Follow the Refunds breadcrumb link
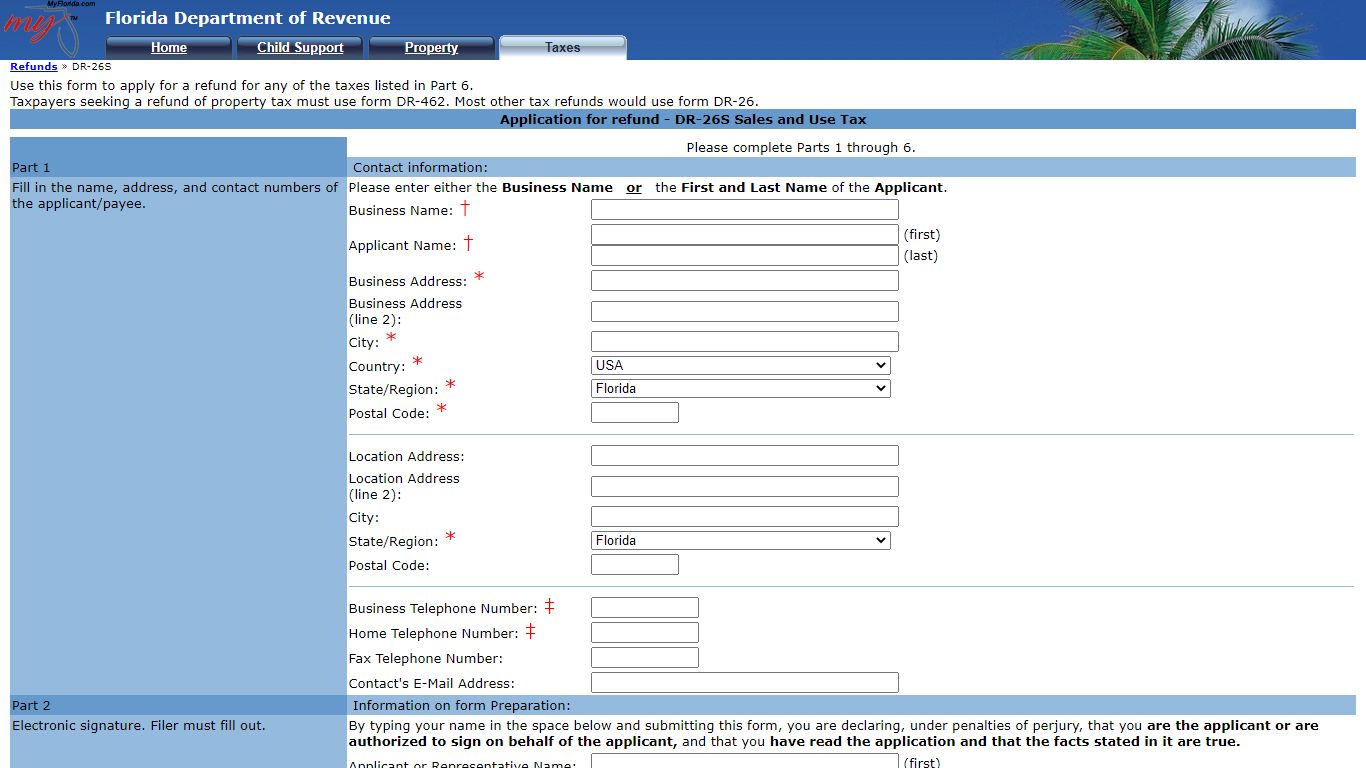1366x768 pixels. 34,66
